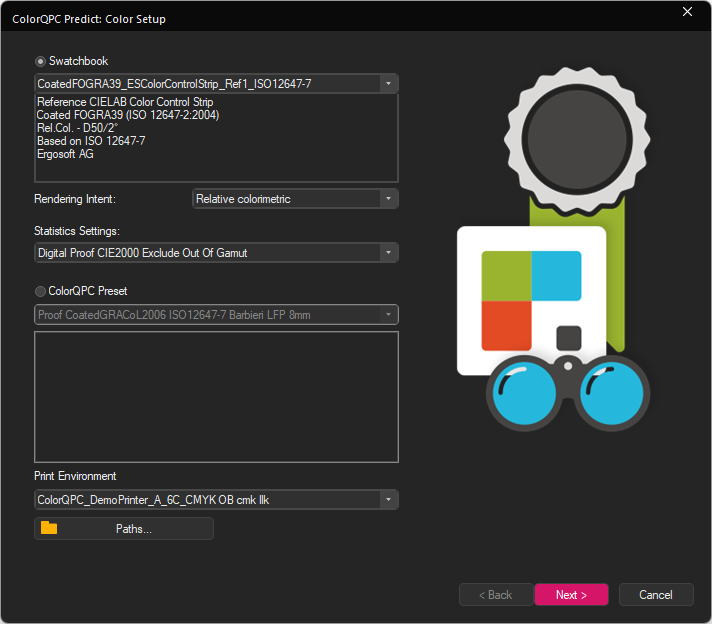Image resolution: width=712 pixels, height=624 pixels.
Task: Expand the Print Environment dropdown
Action: [x=216, y=500]
